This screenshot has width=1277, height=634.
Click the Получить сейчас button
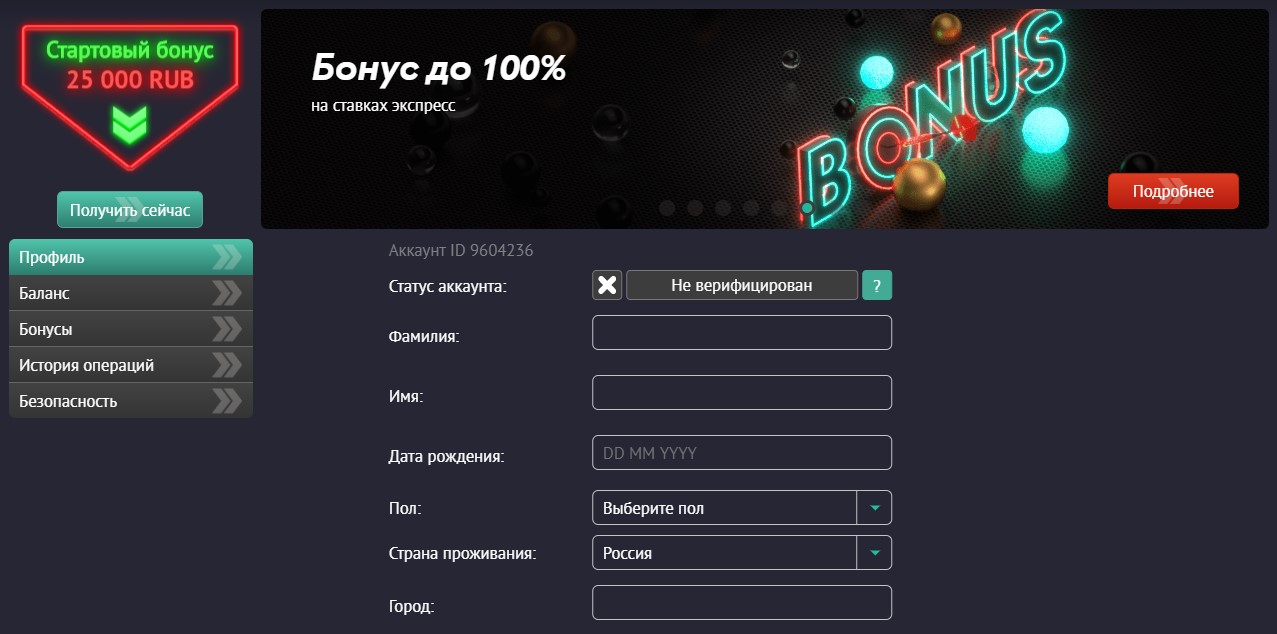[x=129, y=209]
